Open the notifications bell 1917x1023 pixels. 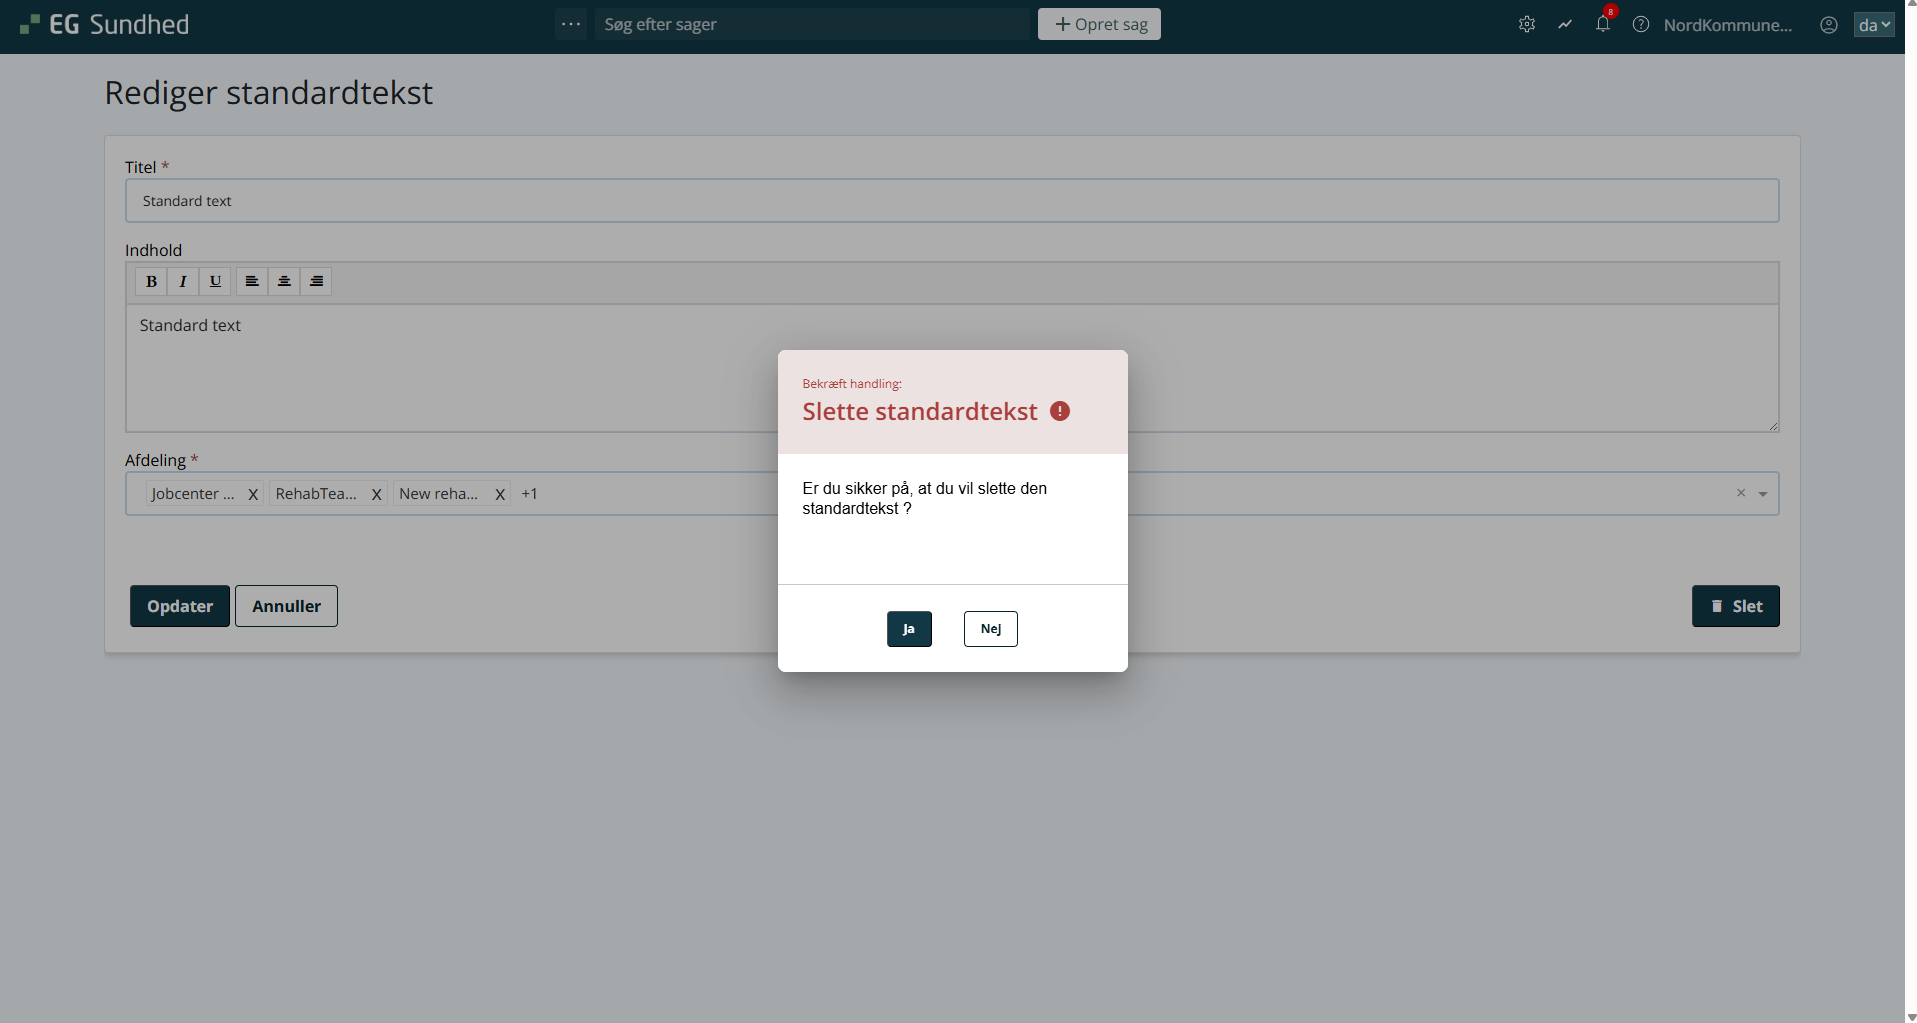coord(1603,25)
